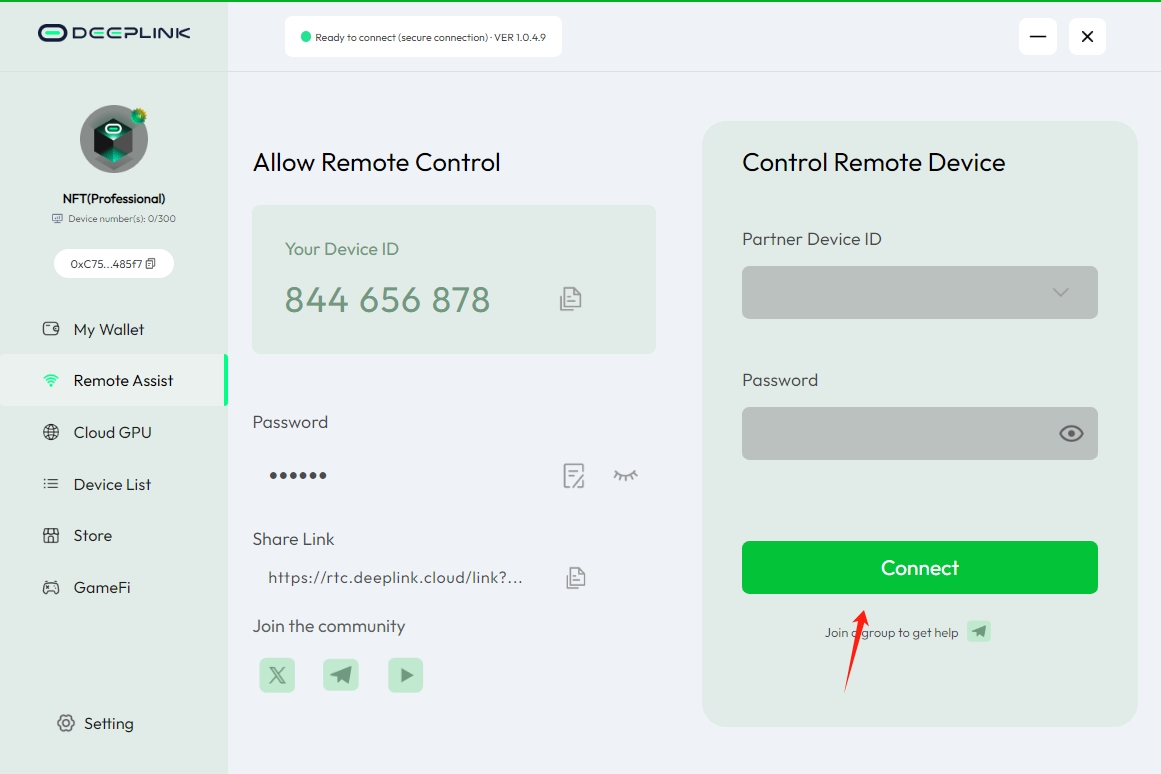Open the X community page
Image resolution: width=1161 pixels, height=774 pixels.
277,675
